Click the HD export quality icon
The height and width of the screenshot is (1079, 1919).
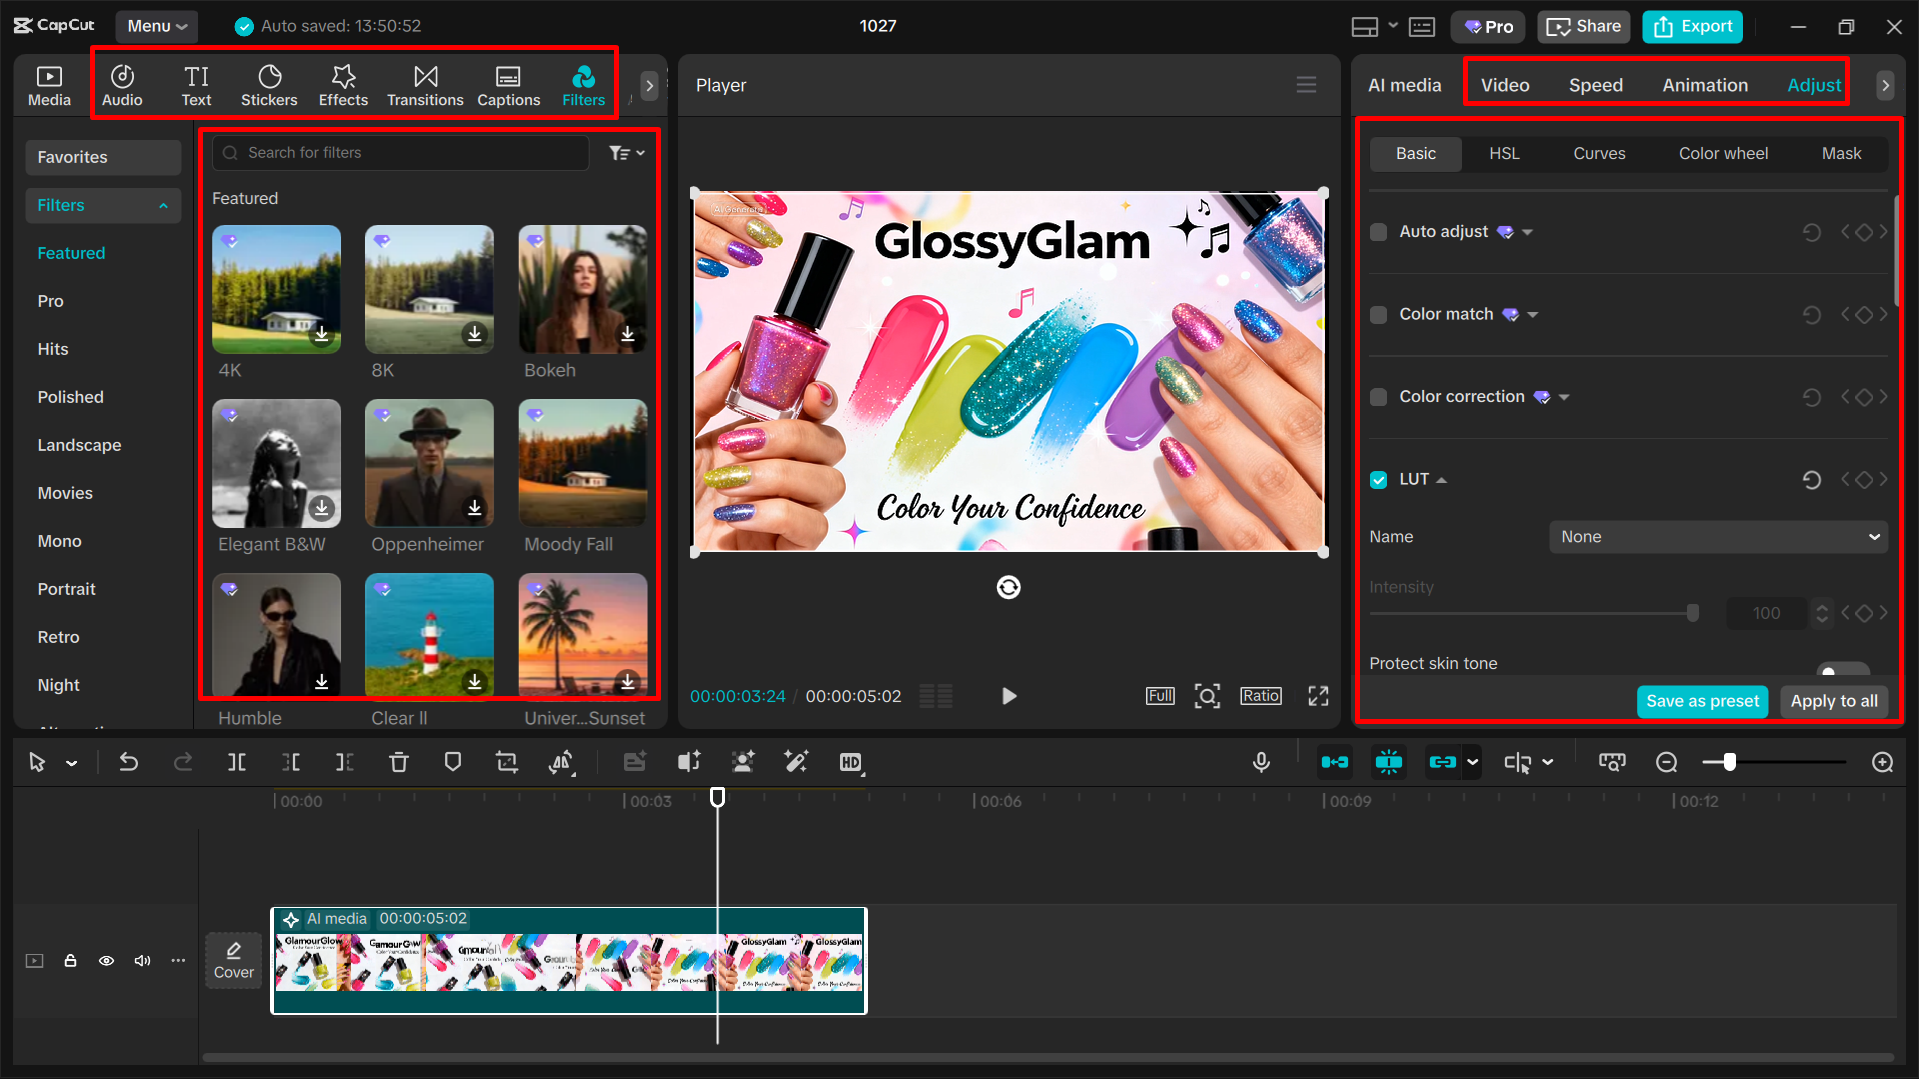(851, 761)
